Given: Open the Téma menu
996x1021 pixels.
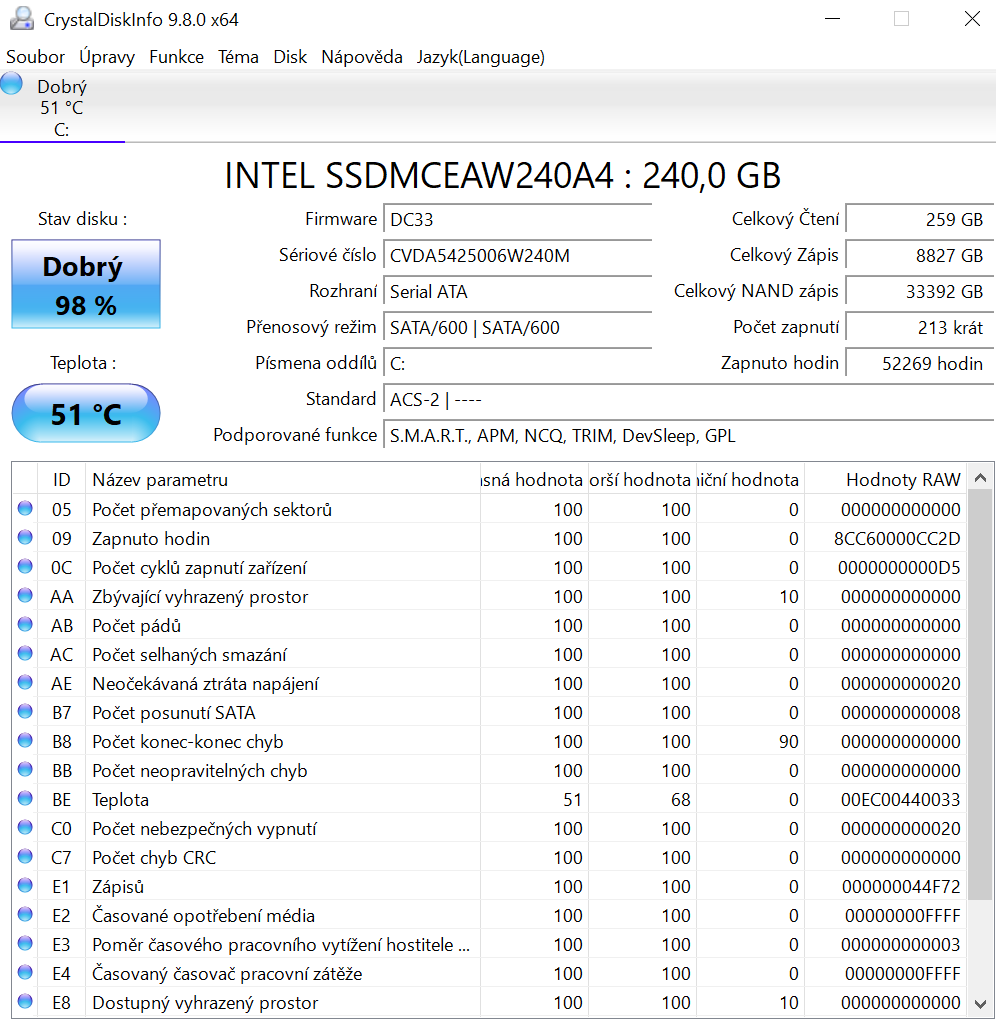Looking at the screenshot, I should [238, 57].
